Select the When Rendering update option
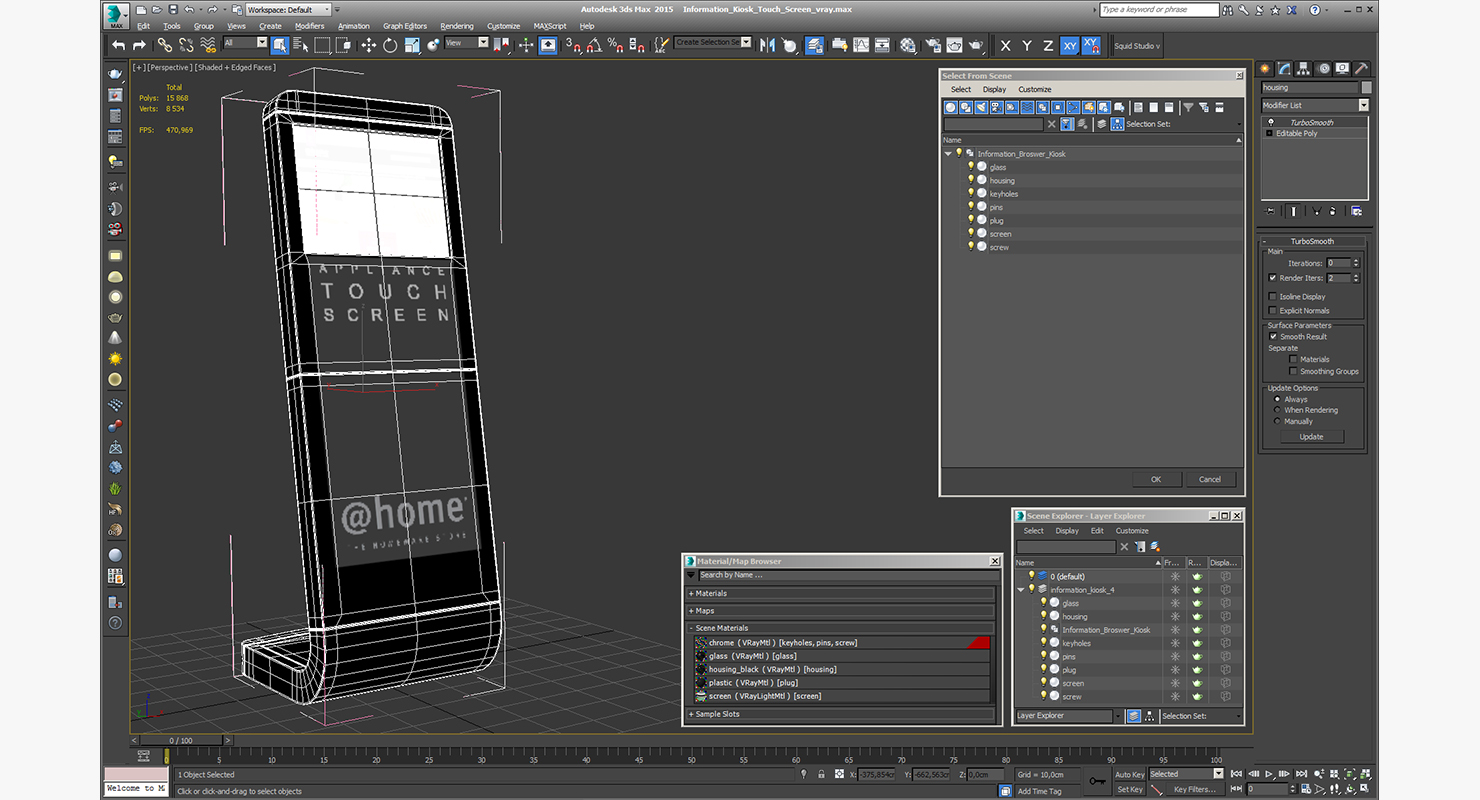The width and height of the screenshot is (1480, 800). pyautogui.click(x=1277, y=410)
